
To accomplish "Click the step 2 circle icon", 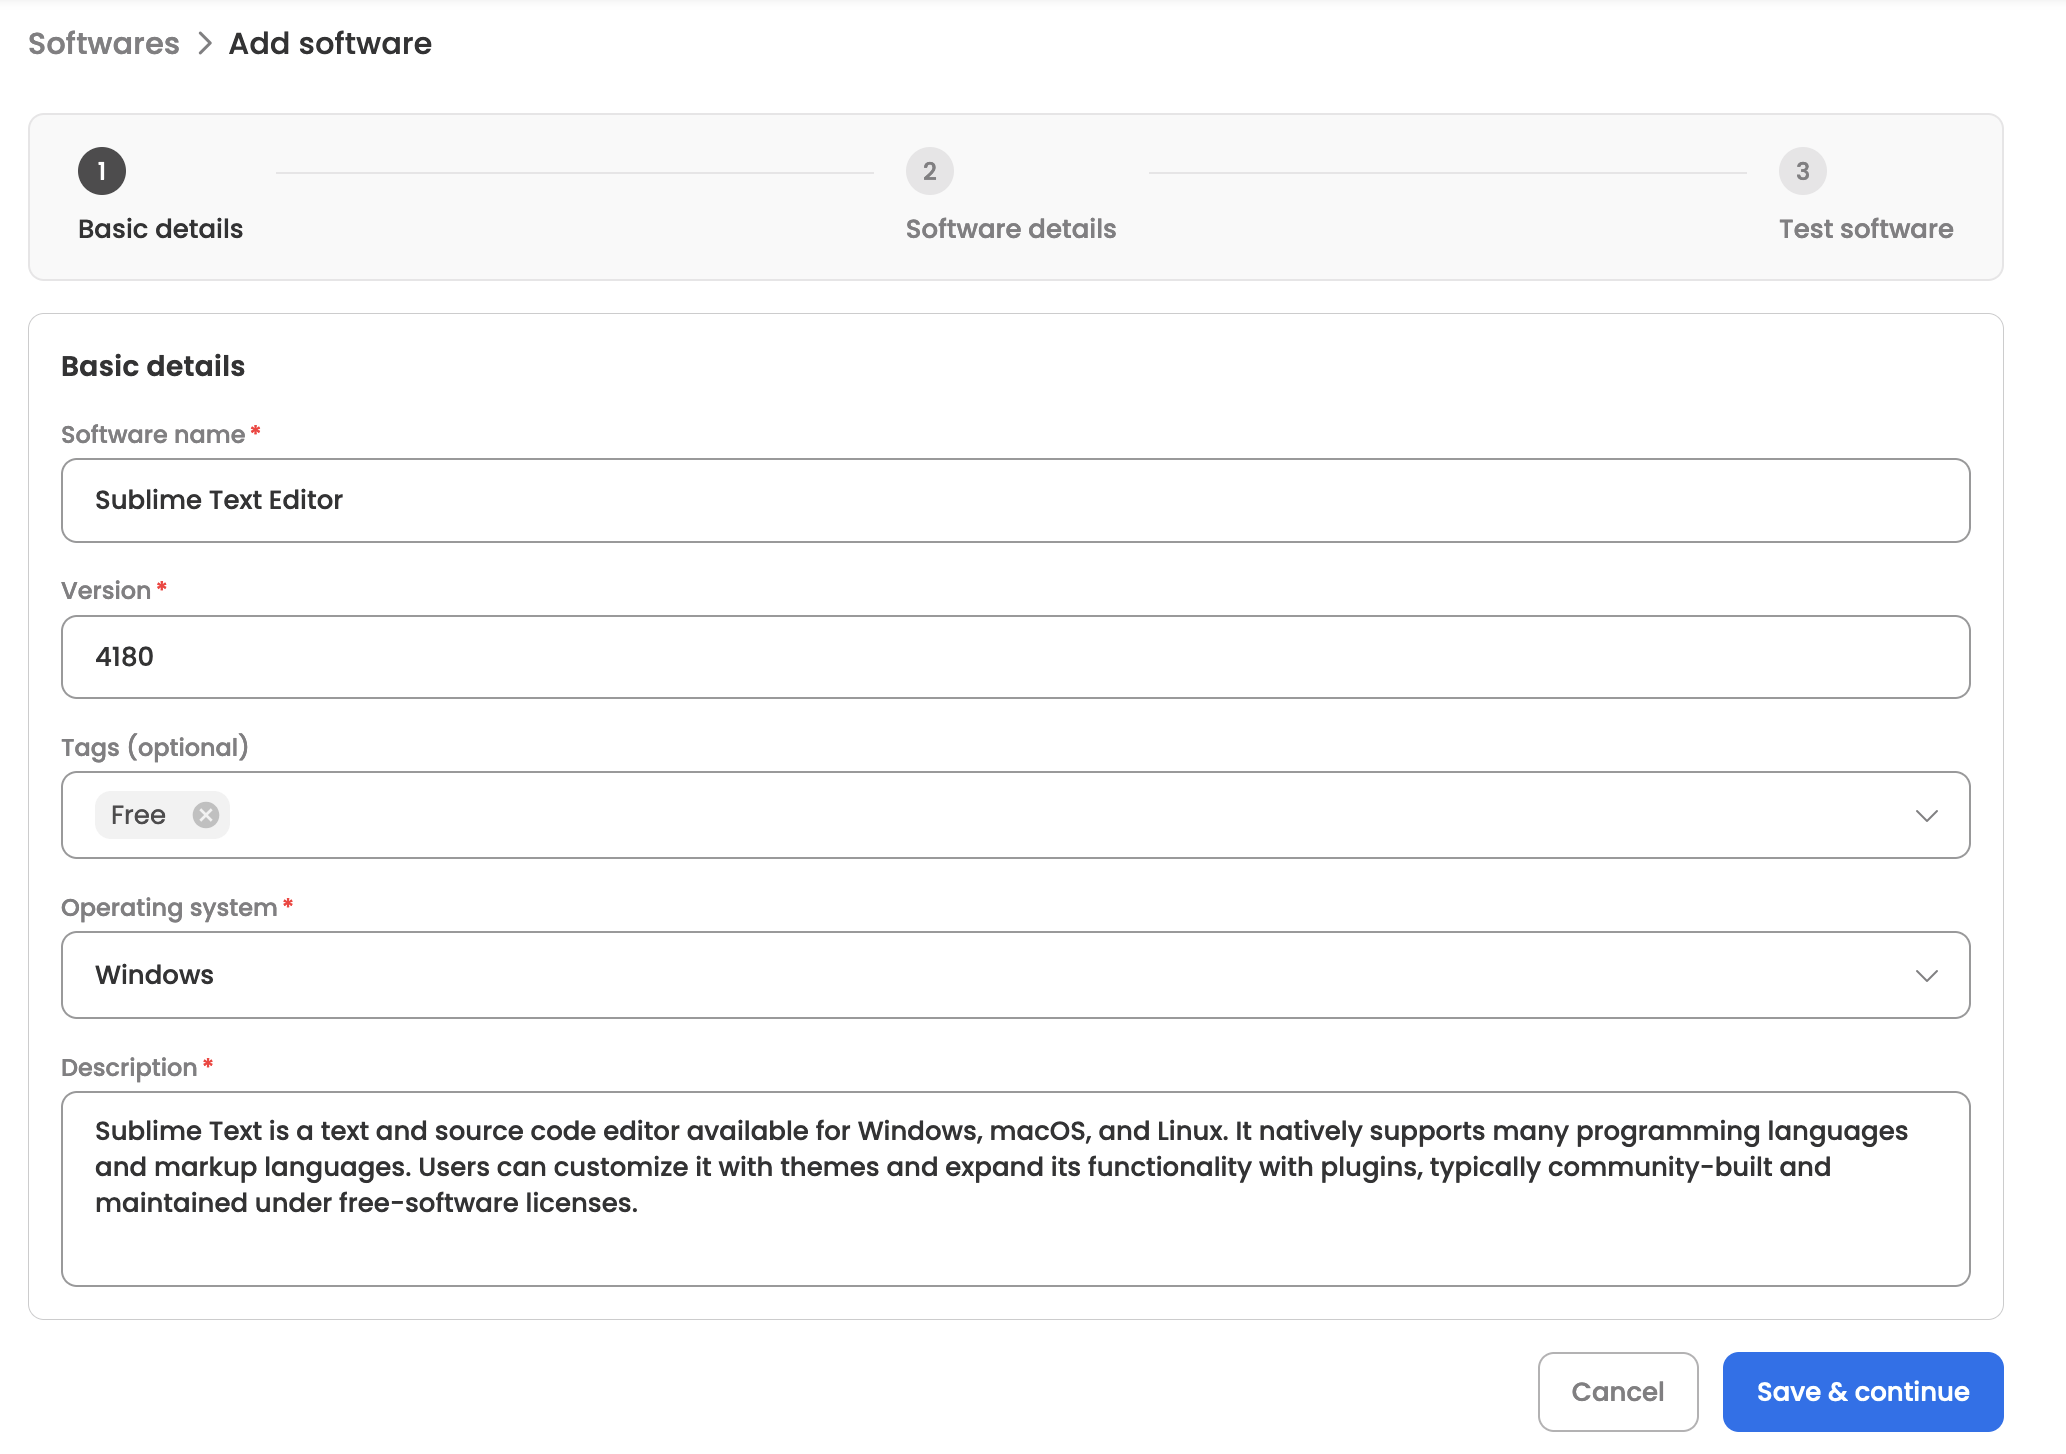I will point(929,171).
